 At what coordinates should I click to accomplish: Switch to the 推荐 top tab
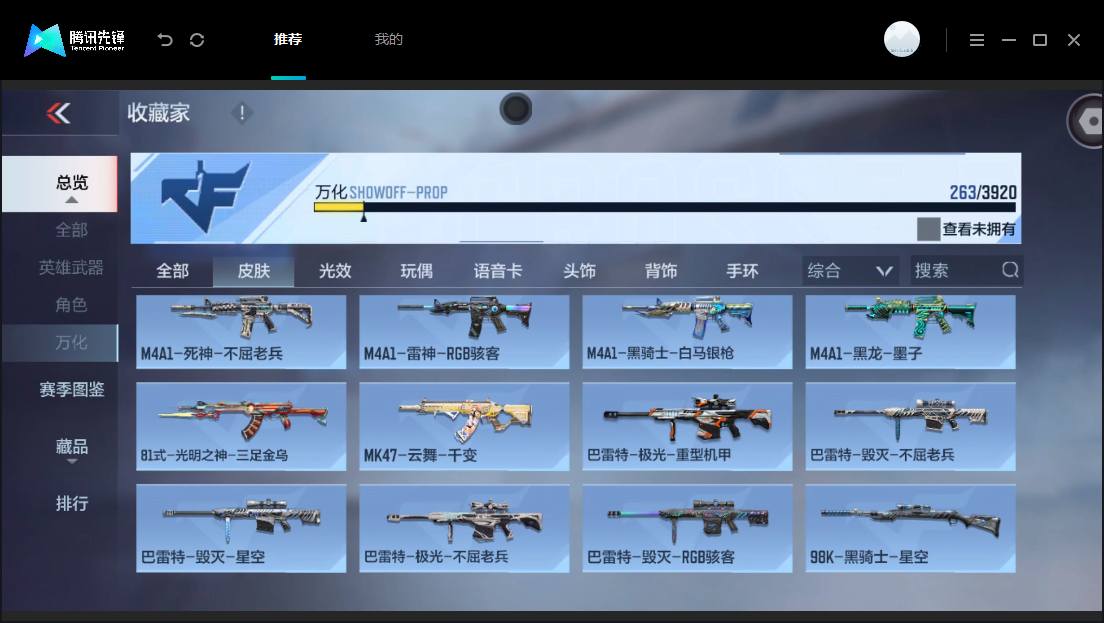pos(288,39)
